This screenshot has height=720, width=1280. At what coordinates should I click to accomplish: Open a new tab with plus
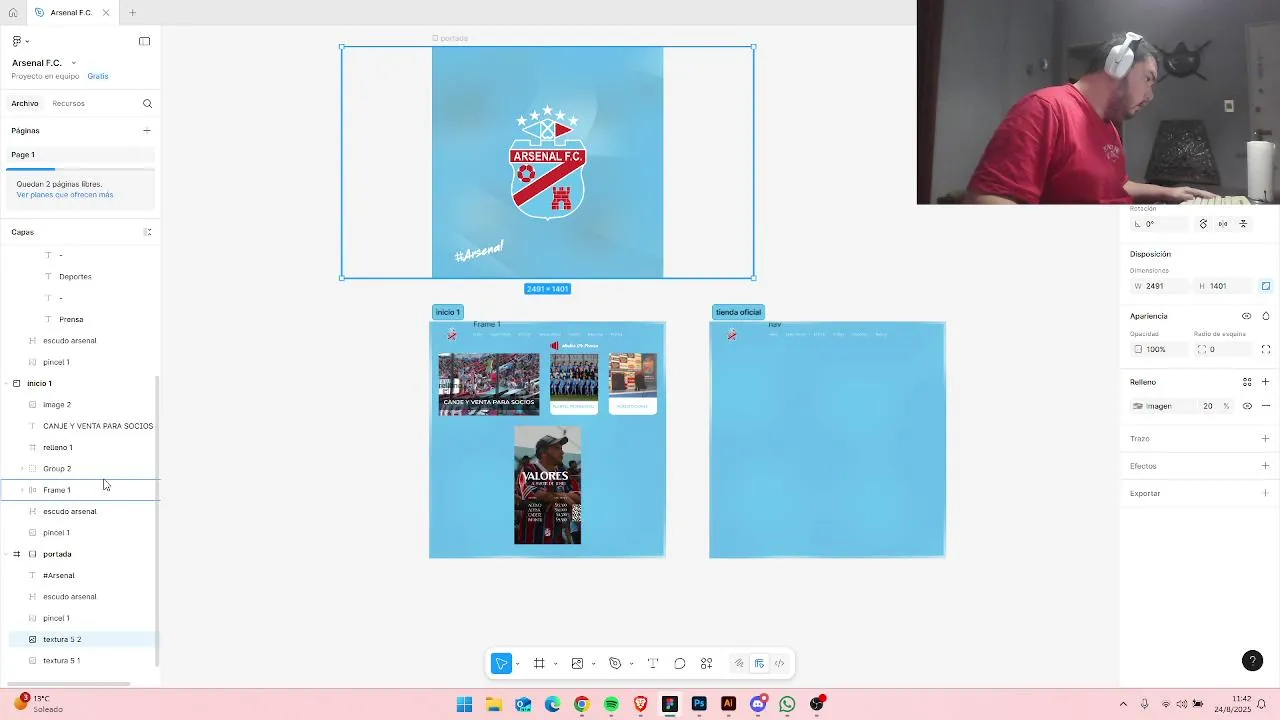pyautogui.click(x=132, y=13)
